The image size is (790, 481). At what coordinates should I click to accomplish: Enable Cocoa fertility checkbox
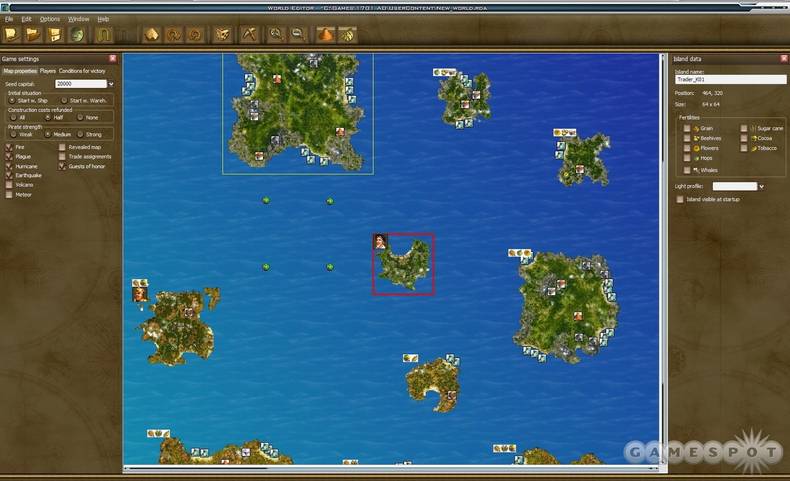click(744, 138)
